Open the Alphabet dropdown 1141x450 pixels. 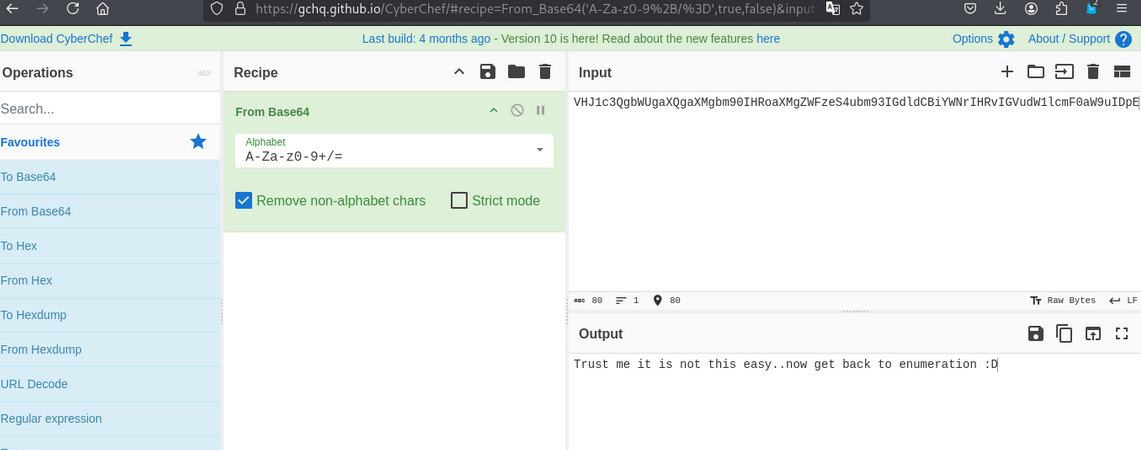click(x=539, y=150)
